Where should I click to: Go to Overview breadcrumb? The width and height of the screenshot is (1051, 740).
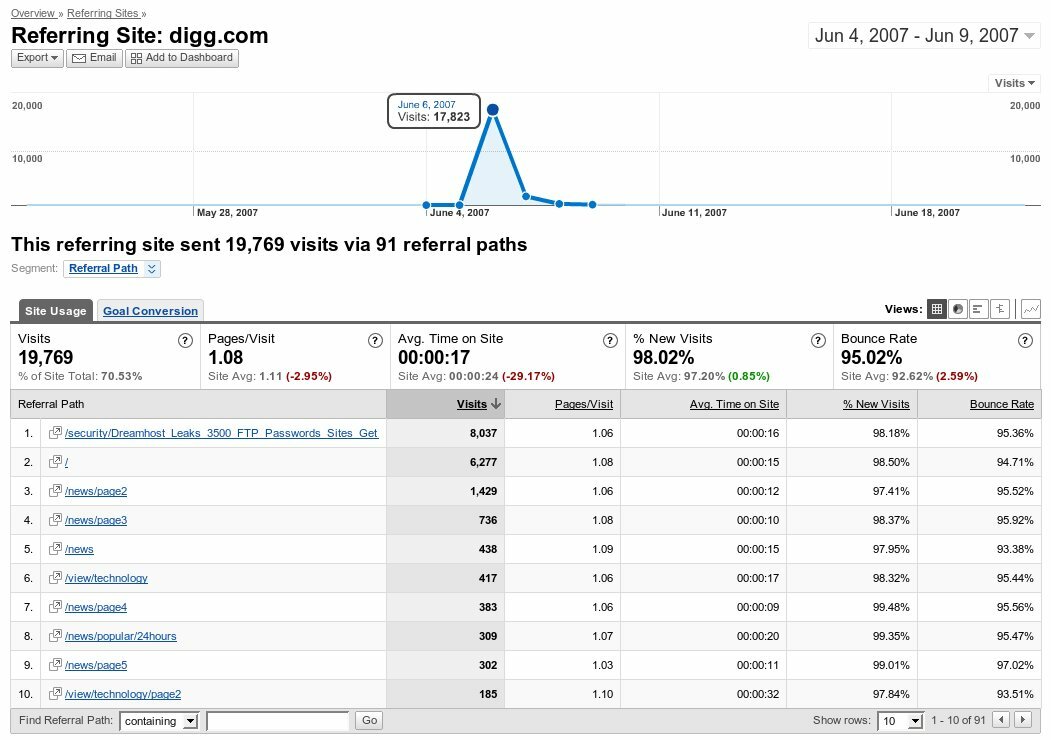33,13
